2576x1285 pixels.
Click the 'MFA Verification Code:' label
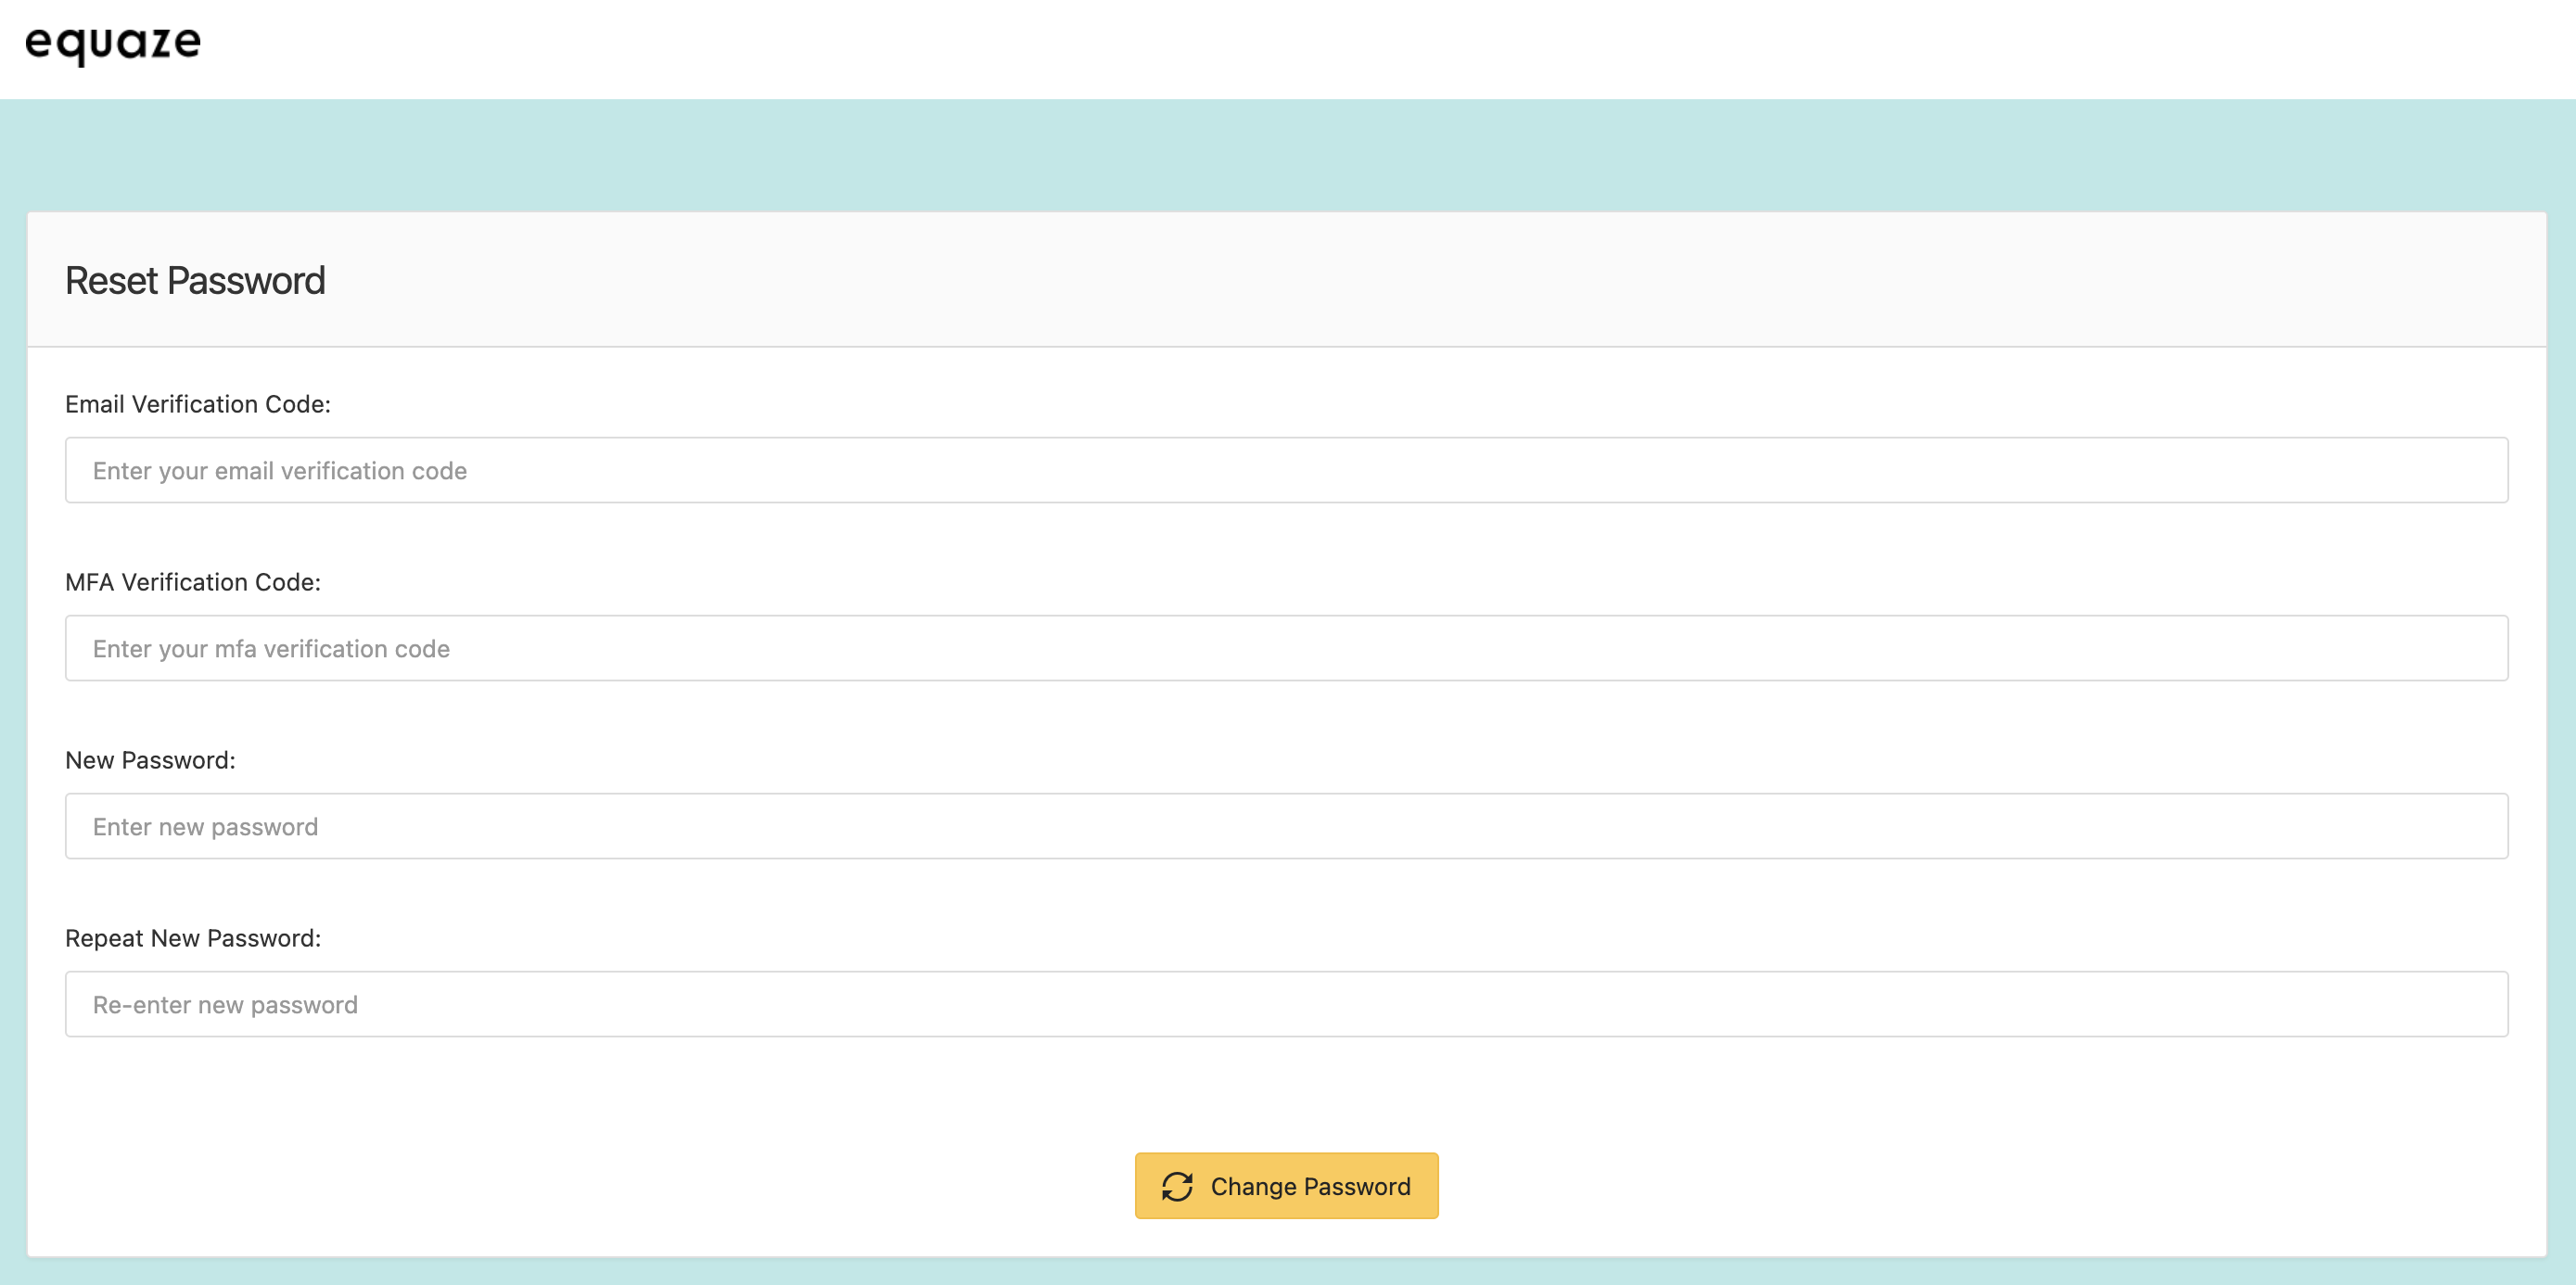pos(193,582)
